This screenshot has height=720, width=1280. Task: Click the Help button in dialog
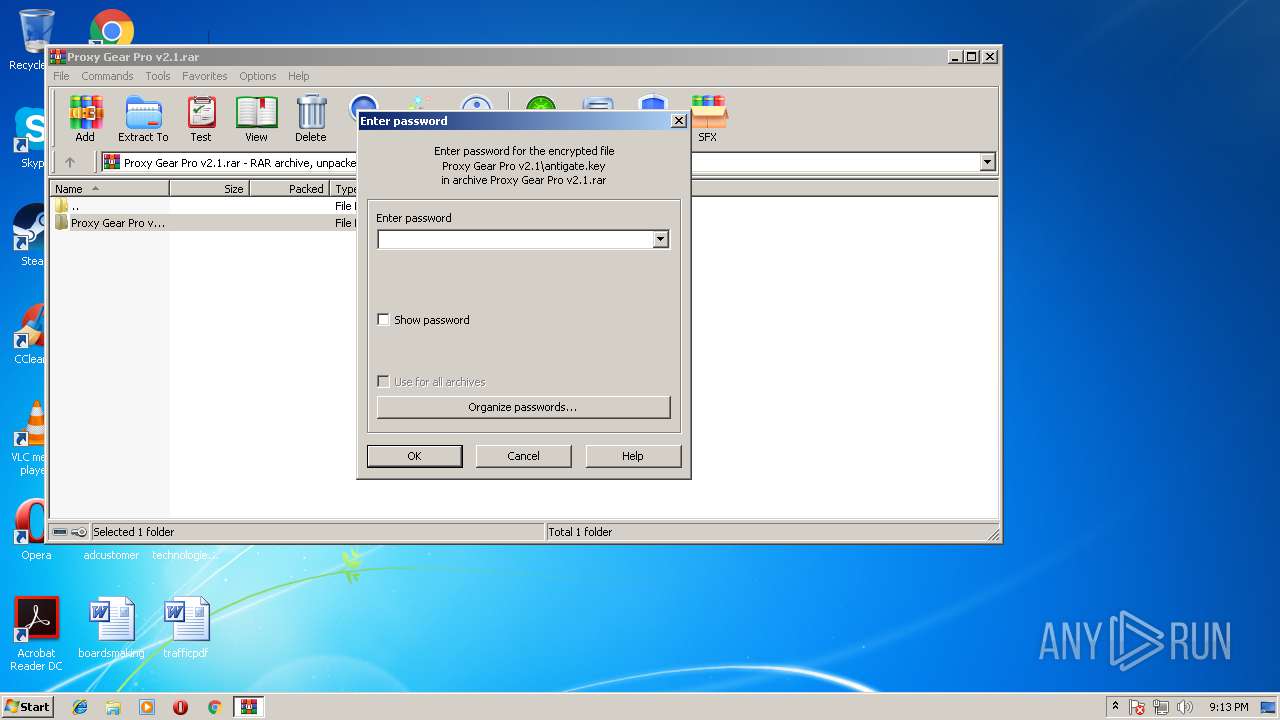tap(633, 456)
